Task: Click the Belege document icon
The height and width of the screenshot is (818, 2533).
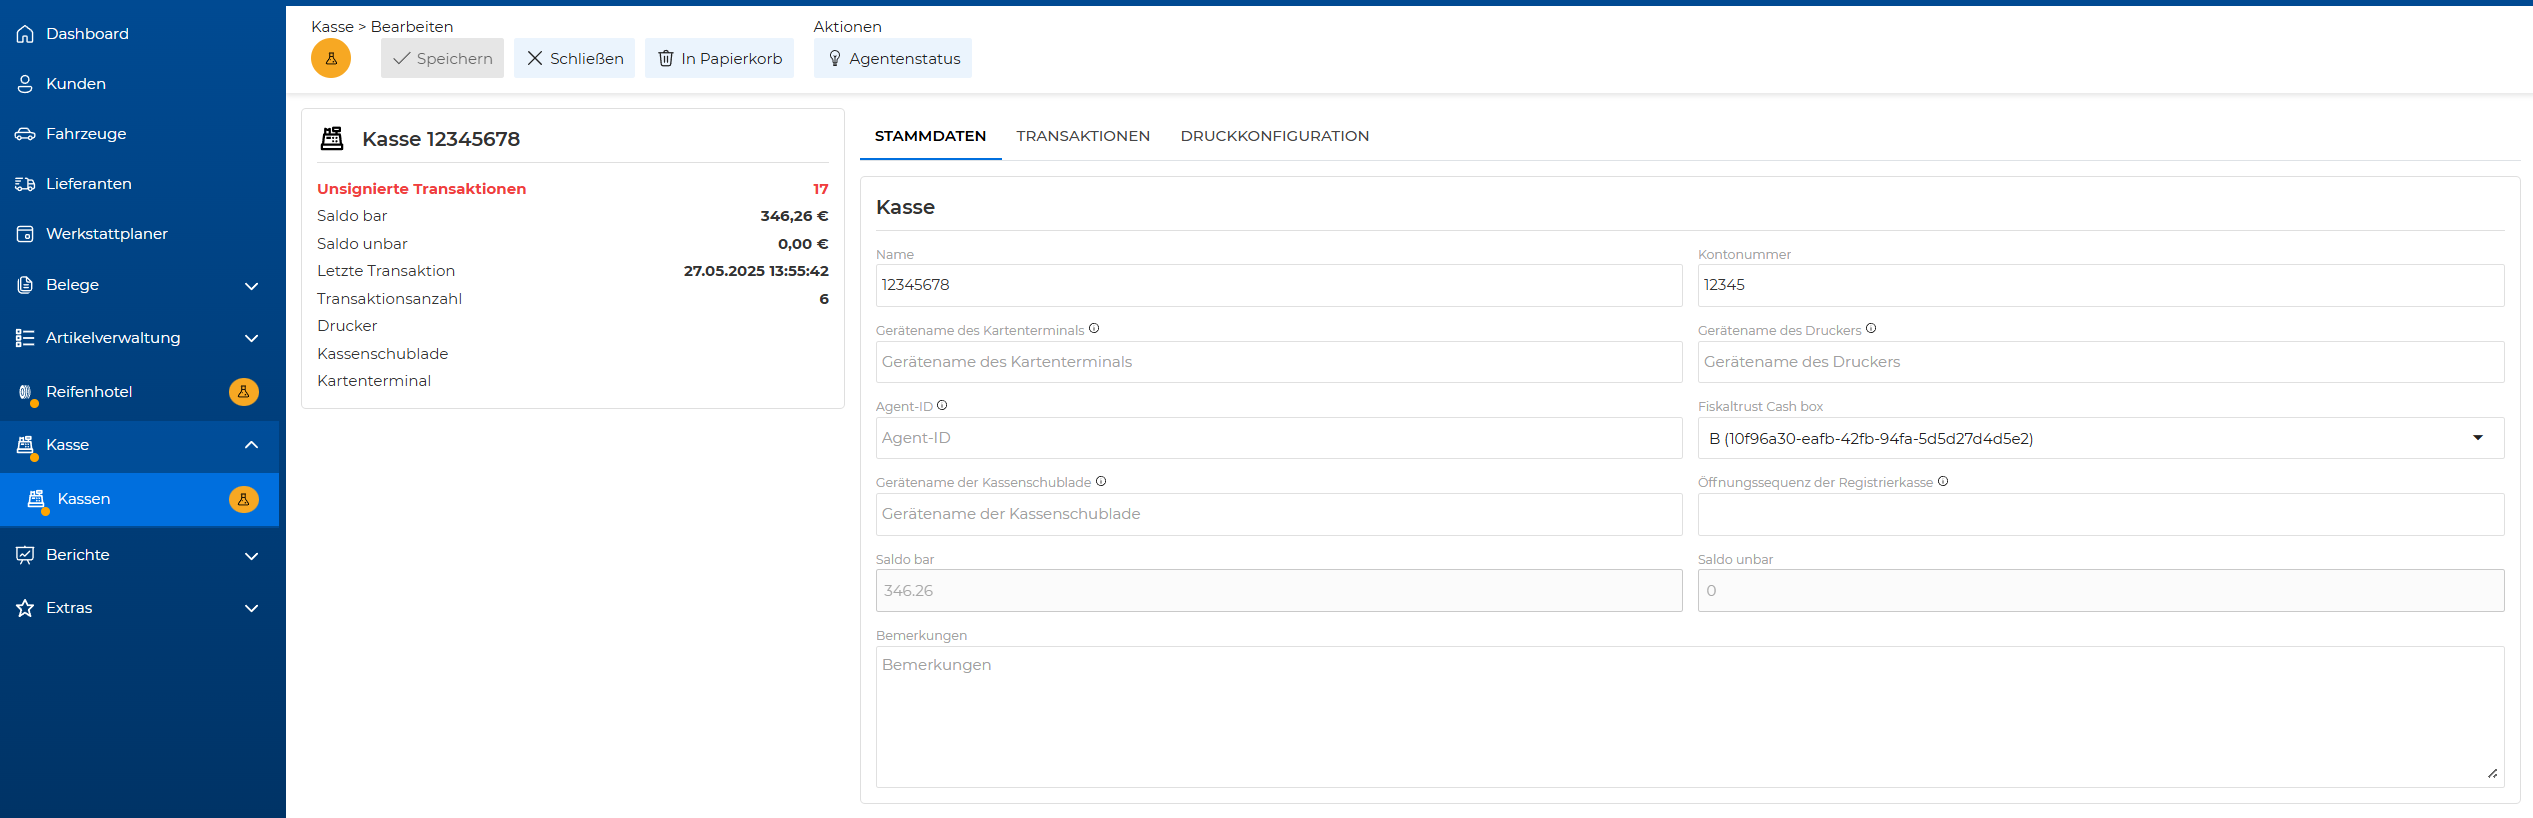Action: tap(25, 285)
